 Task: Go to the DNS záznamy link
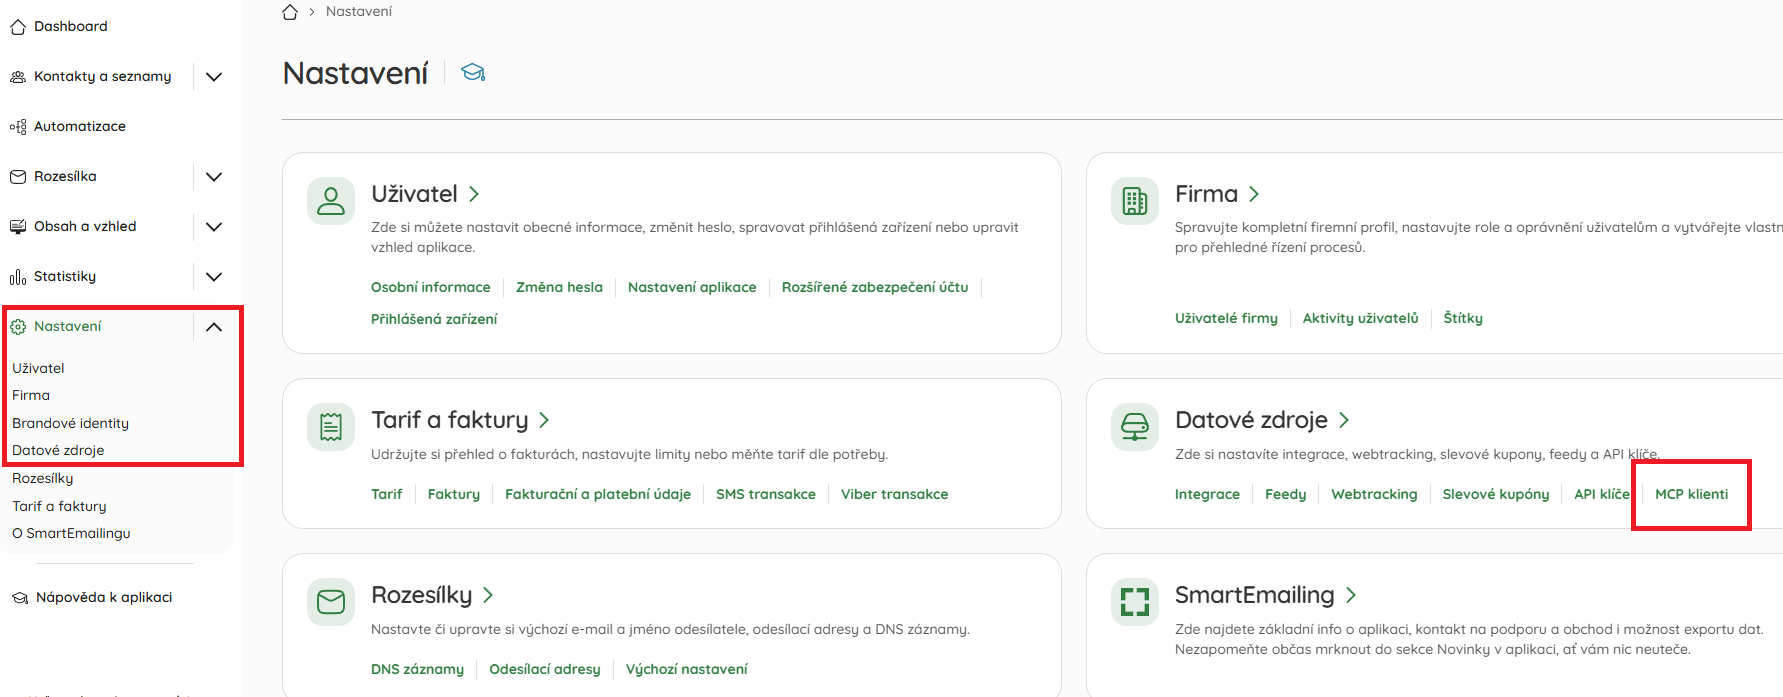pos(417,669)
